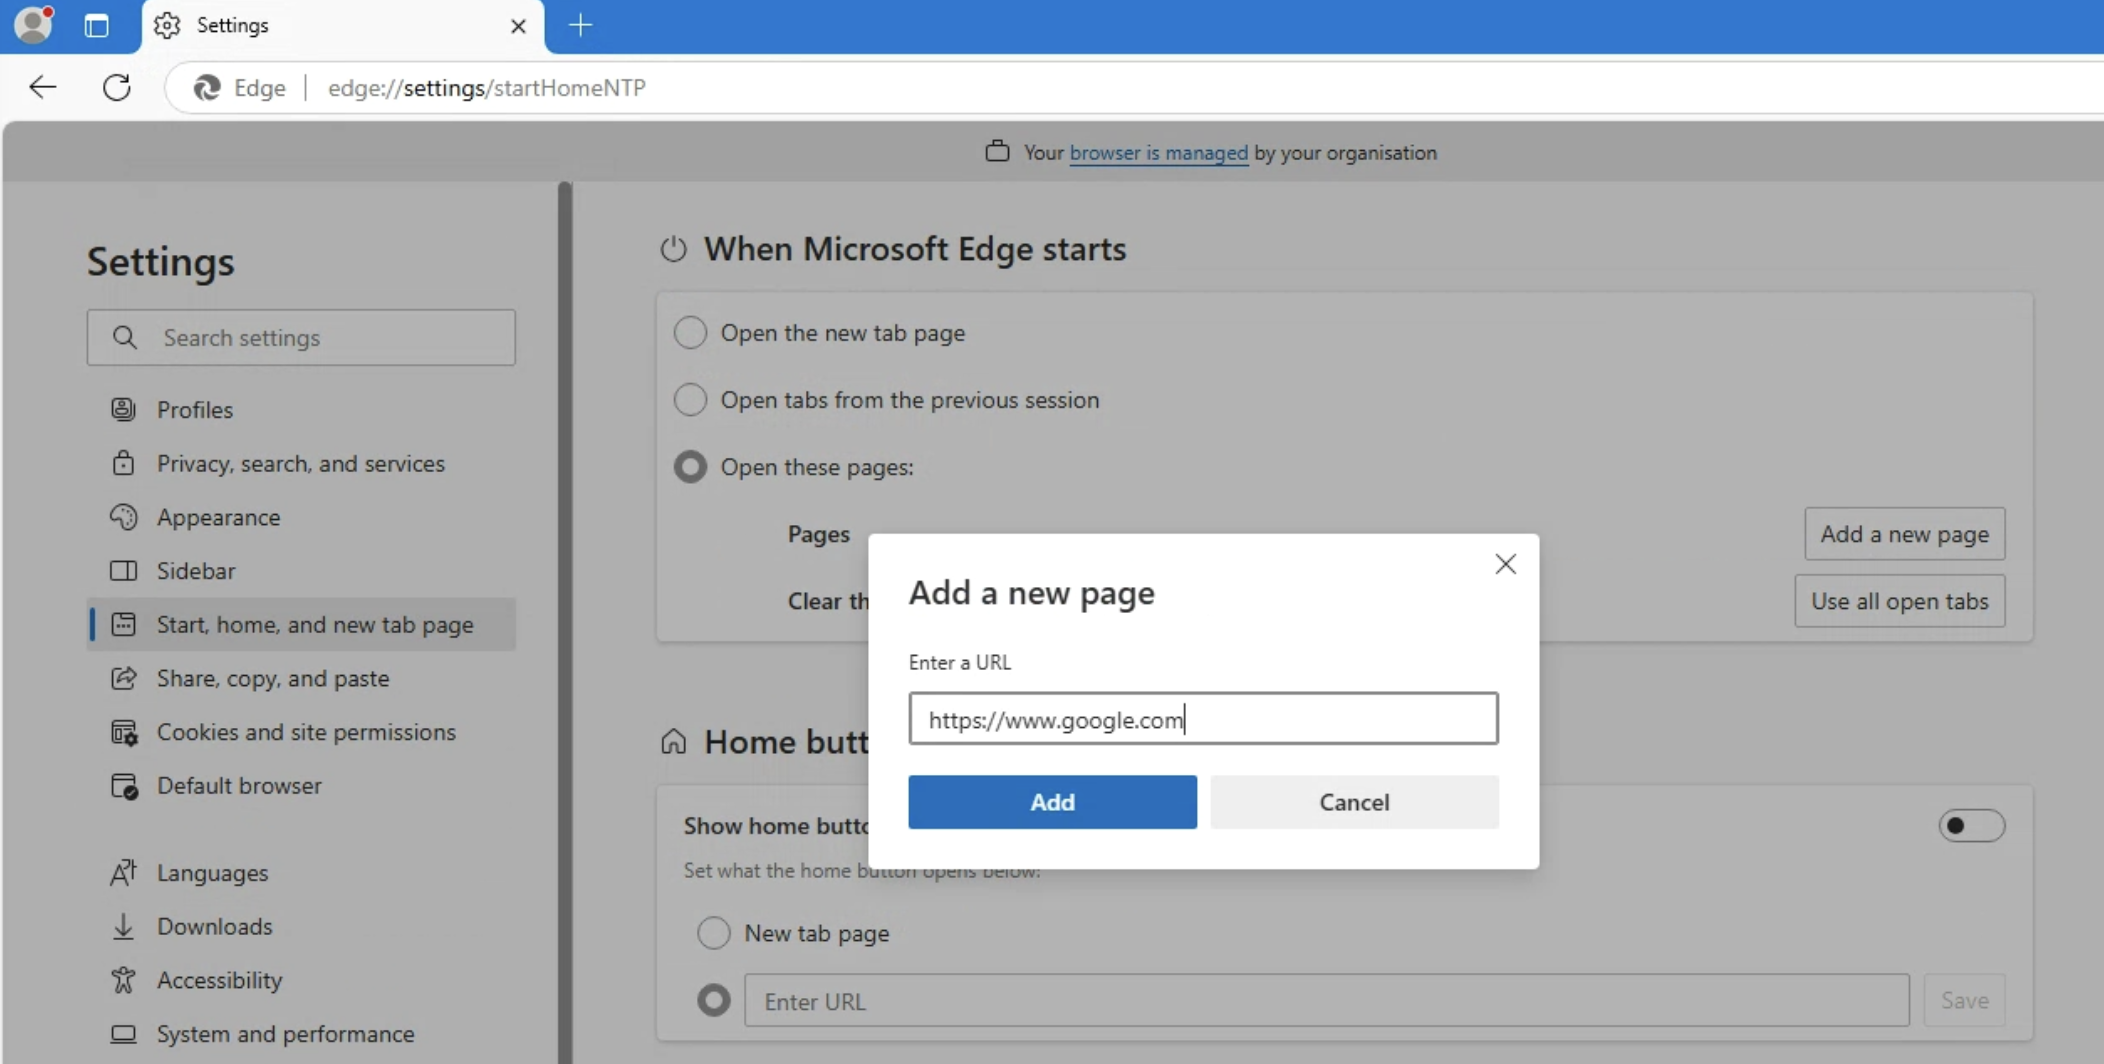Image resolution: width=2104 pixels, height=1064 pixels.
Task: Open the 'browser is managed' link
Action: [x=1158, y=153]
